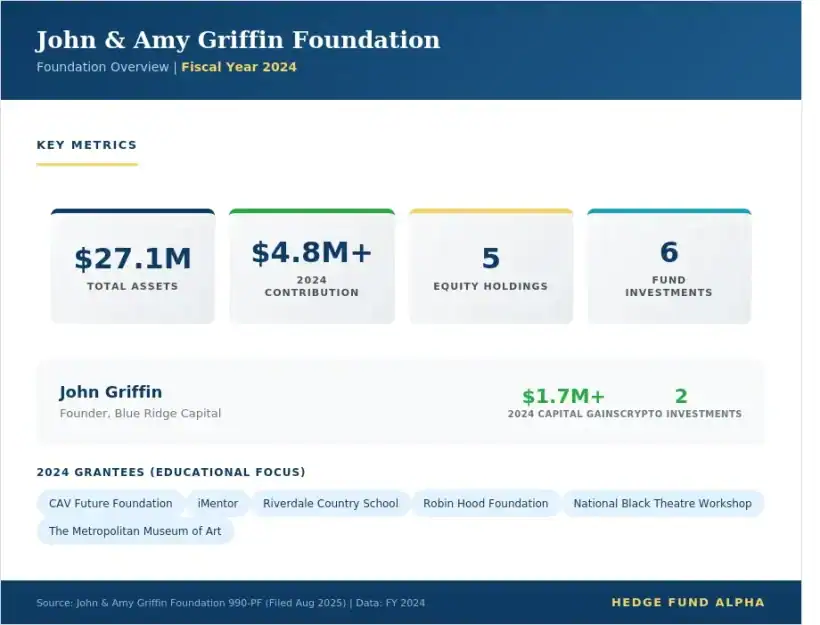820x625 pixels.
Task: Select the Fiscal Year 2024 label
Action: tap(239, 67)
